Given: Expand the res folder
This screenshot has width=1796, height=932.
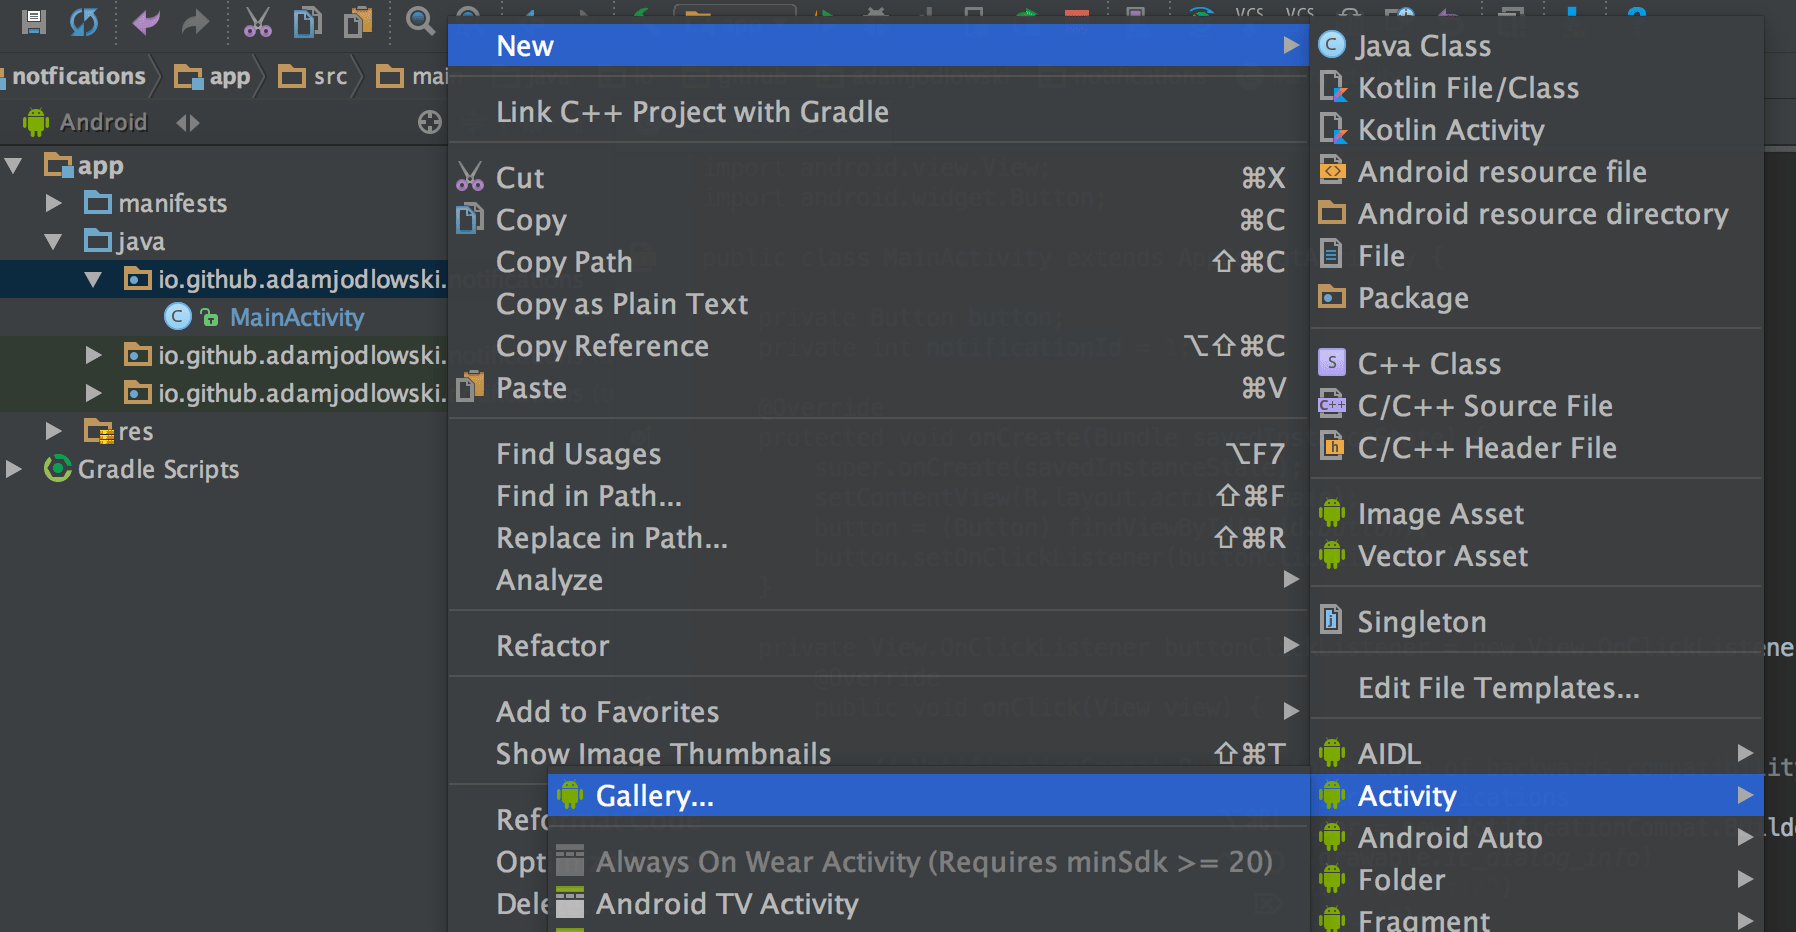Looking at the screenshot, I should click(x=54, y=431).
